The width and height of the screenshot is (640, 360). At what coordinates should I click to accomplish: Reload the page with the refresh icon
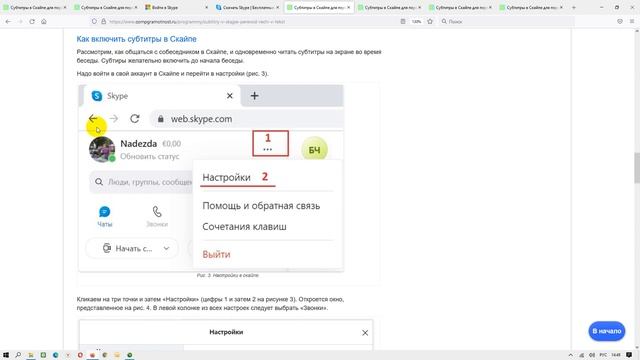pos(32,21)
